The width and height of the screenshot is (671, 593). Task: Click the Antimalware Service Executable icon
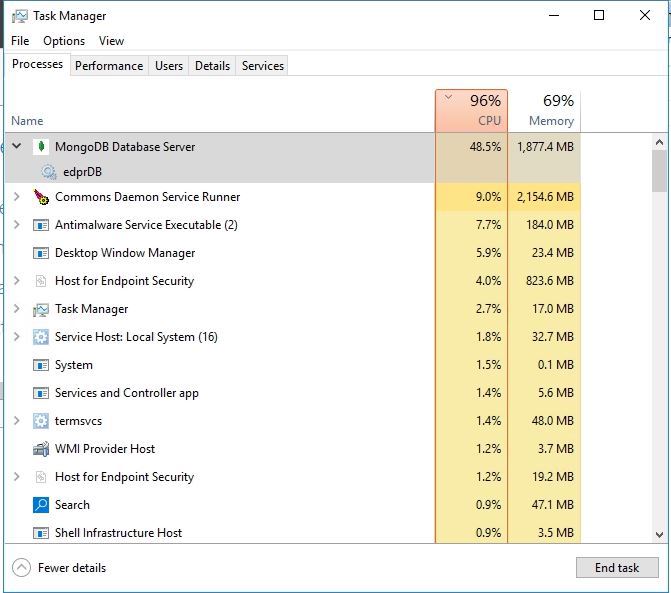41,225
